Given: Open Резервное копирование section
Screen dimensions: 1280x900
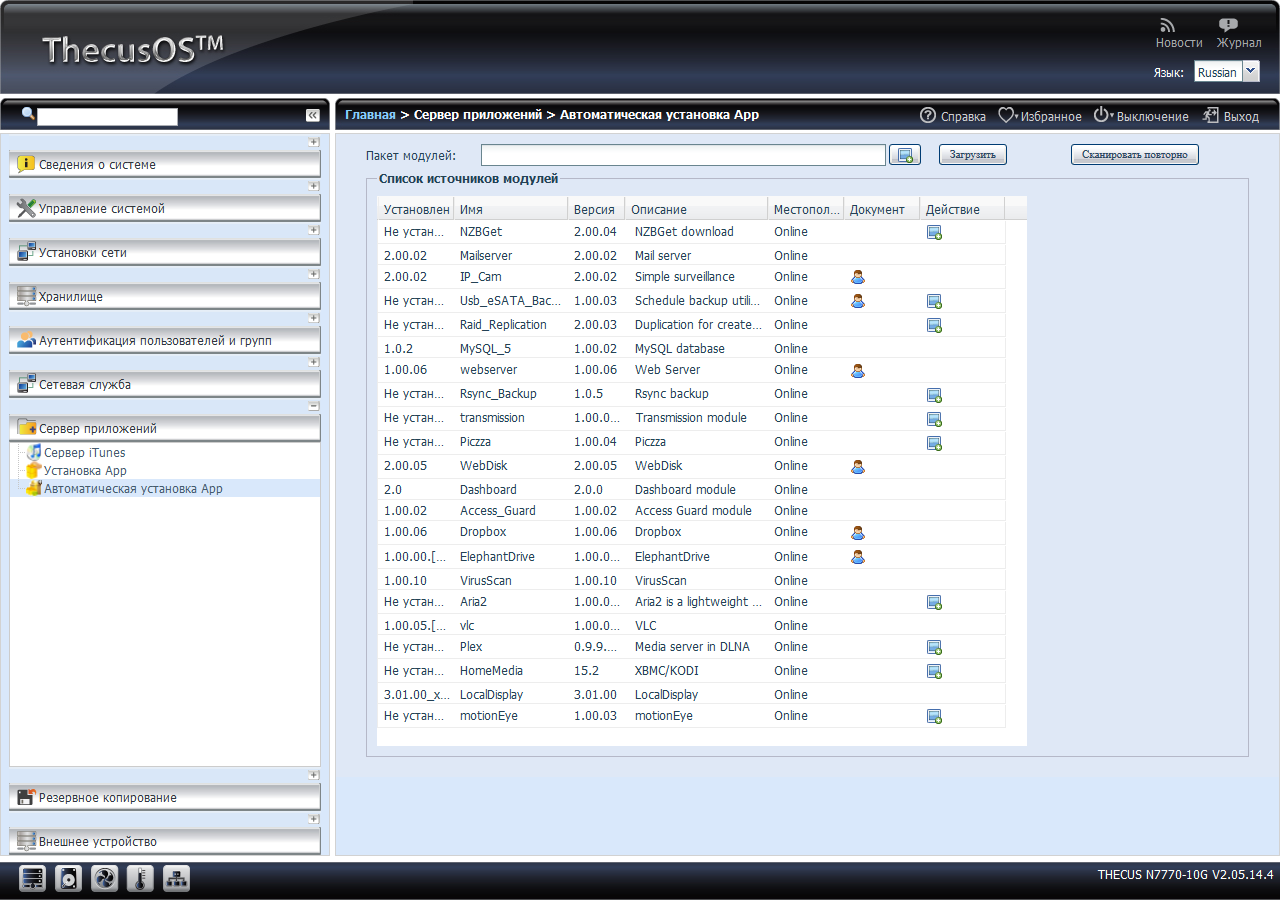Looking at the screenshot, I should [165, 797].
